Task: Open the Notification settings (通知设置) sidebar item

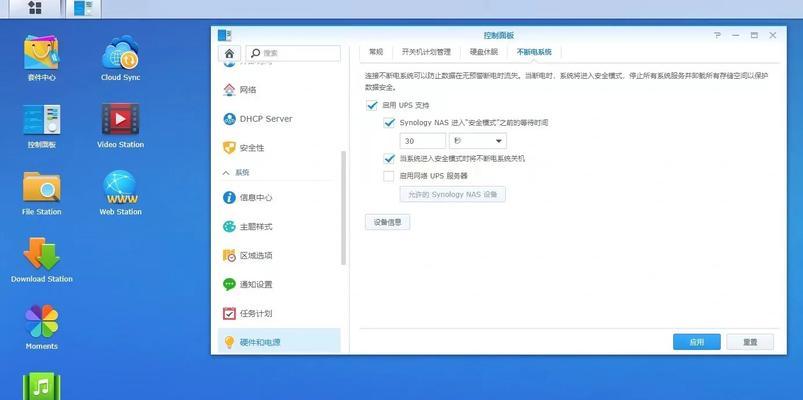Action: tap(279, 284)
